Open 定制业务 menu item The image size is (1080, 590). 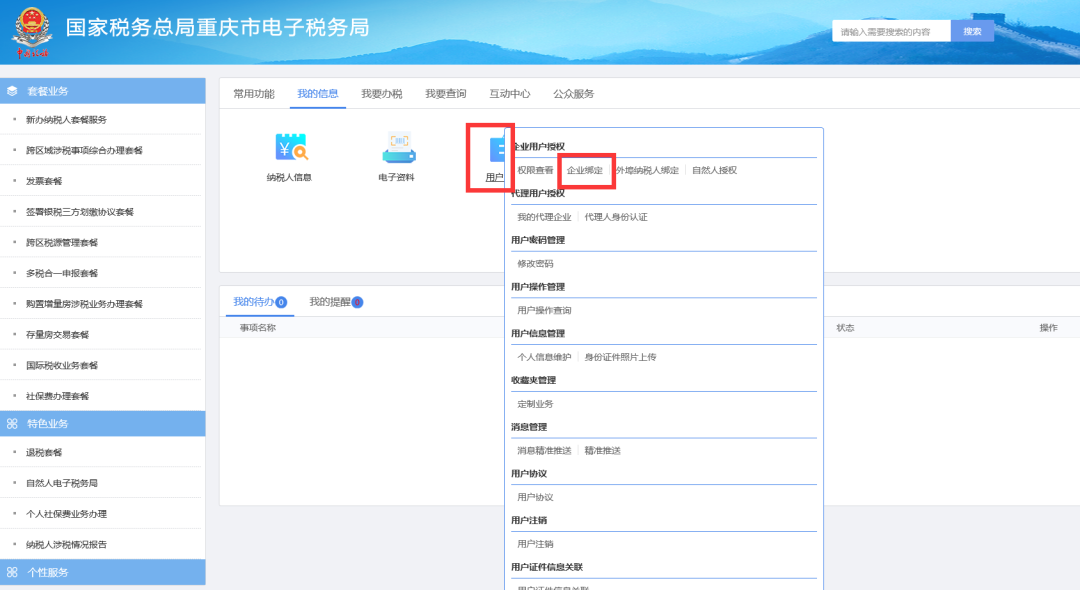[x=535, y=404]
